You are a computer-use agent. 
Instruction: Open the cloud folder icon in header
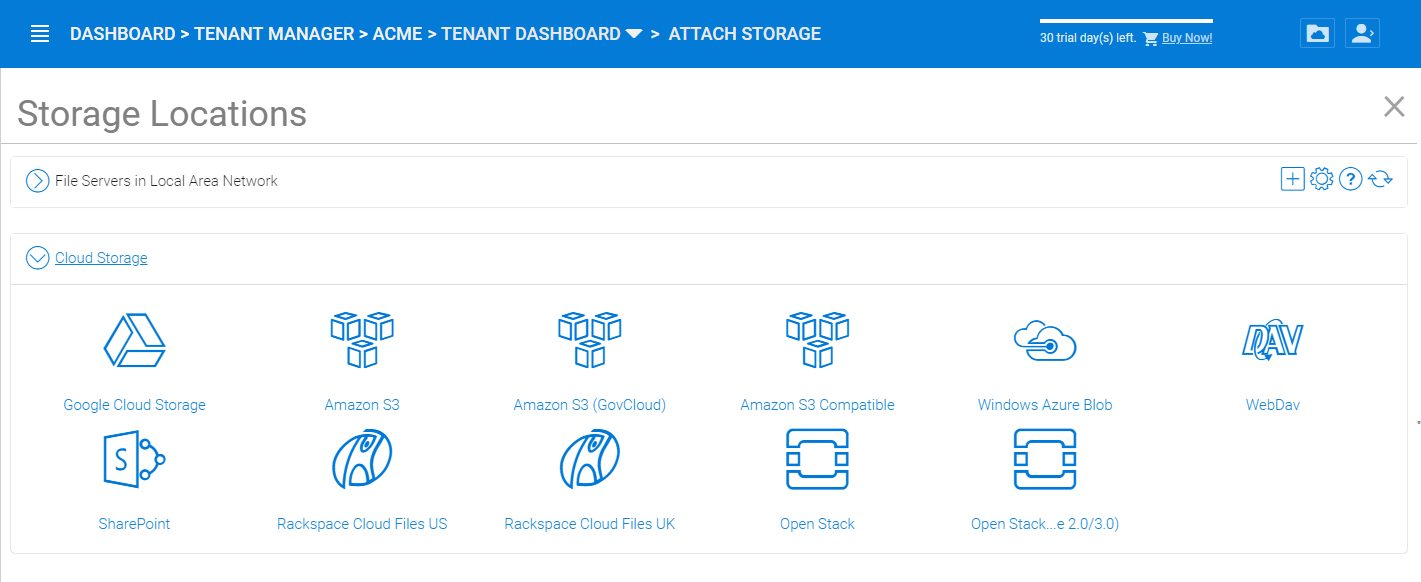(1318, 33)
